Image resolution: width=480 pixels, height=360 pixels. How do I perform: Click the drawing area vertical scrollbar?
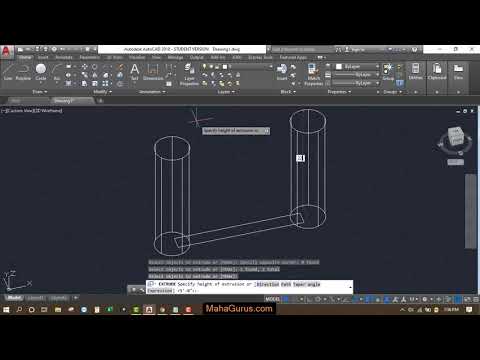(471, 211)
